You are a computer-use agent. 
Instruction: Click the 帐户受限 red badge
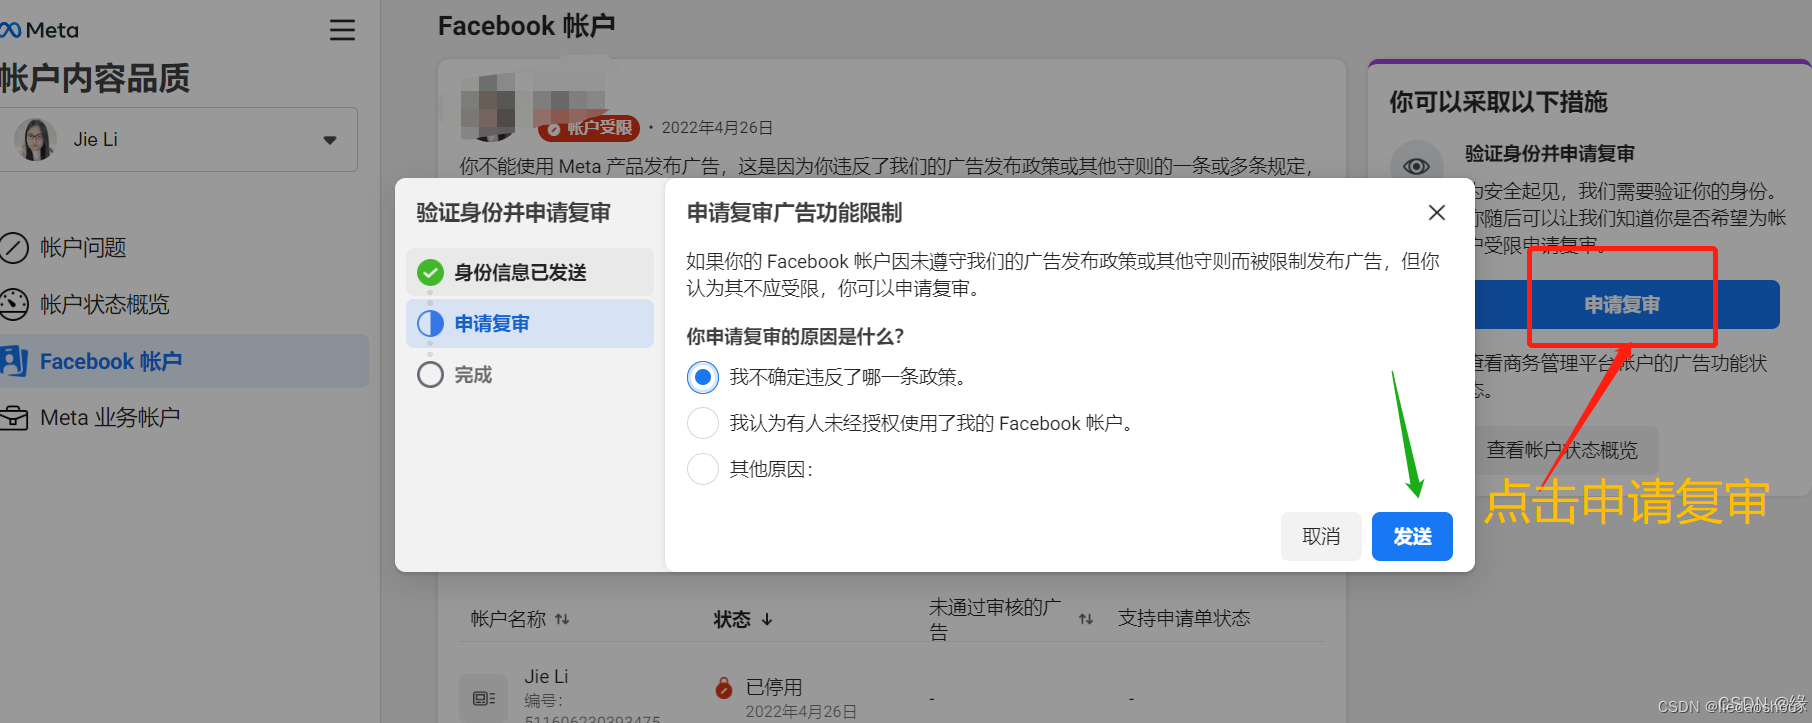(589, 128)
